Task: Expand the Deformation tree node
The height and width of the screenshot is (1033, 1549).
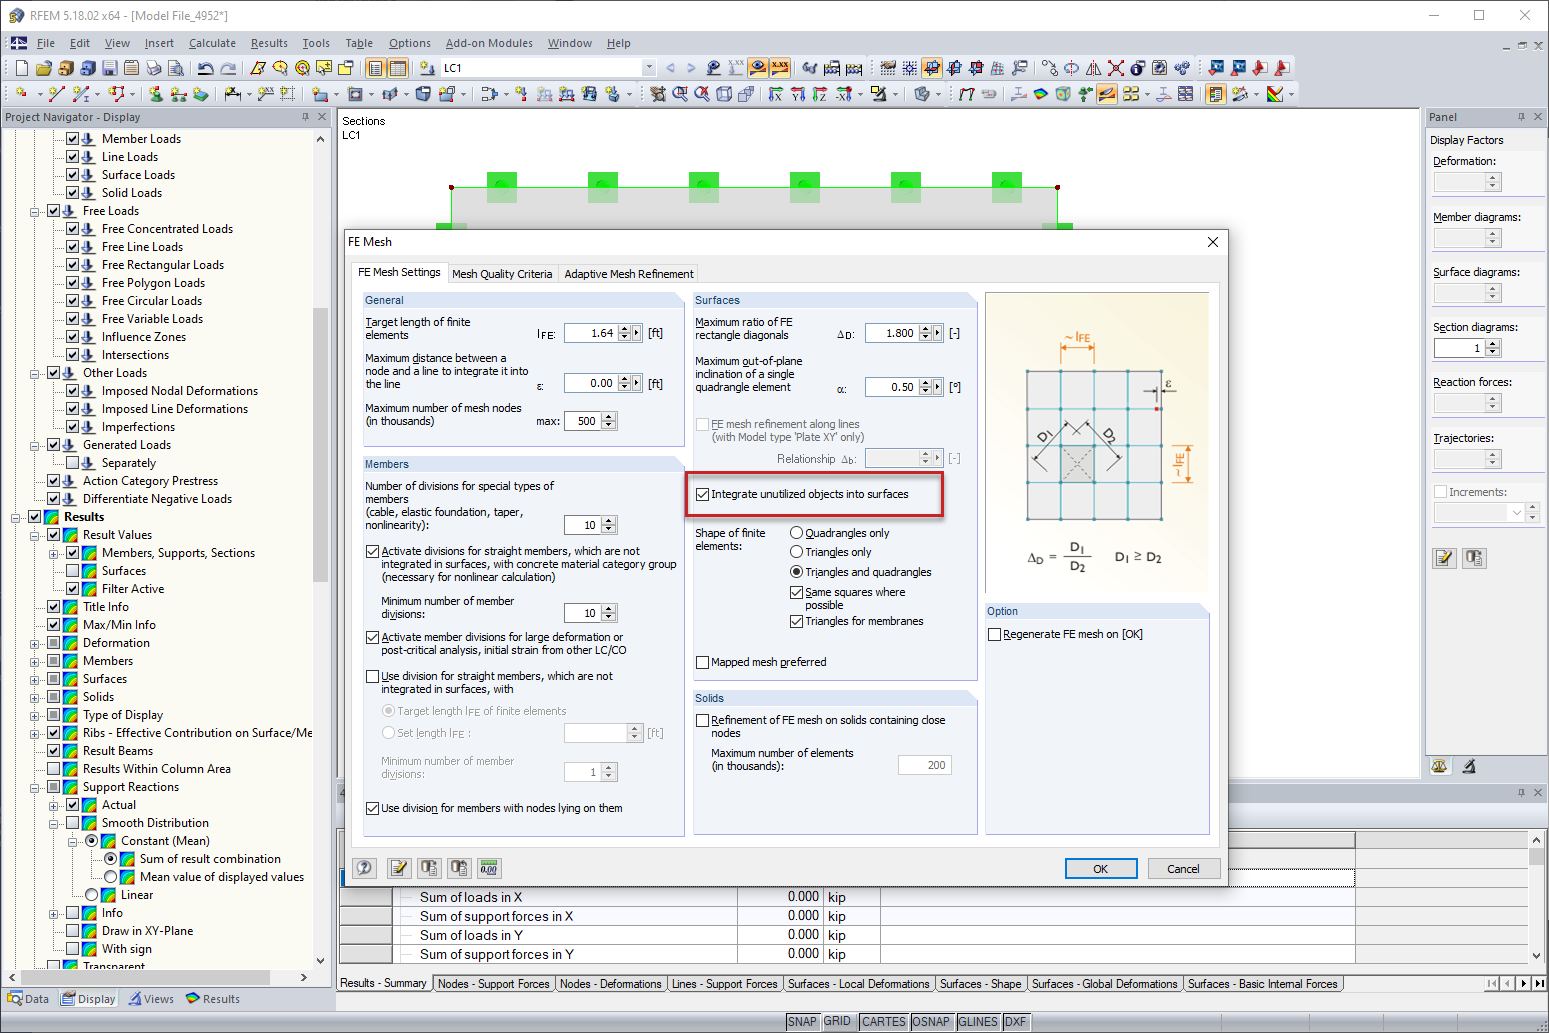Action: [35, 643]
